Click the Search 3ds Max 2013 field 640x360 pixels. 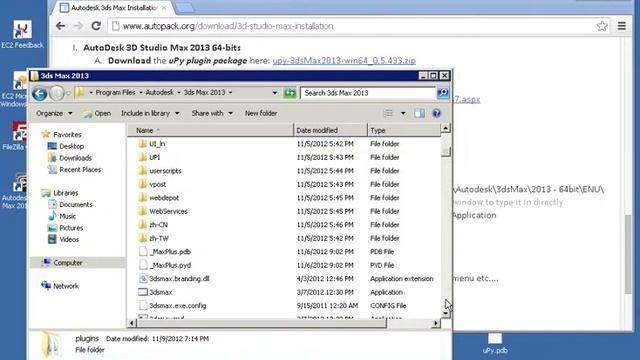point(369,93)
